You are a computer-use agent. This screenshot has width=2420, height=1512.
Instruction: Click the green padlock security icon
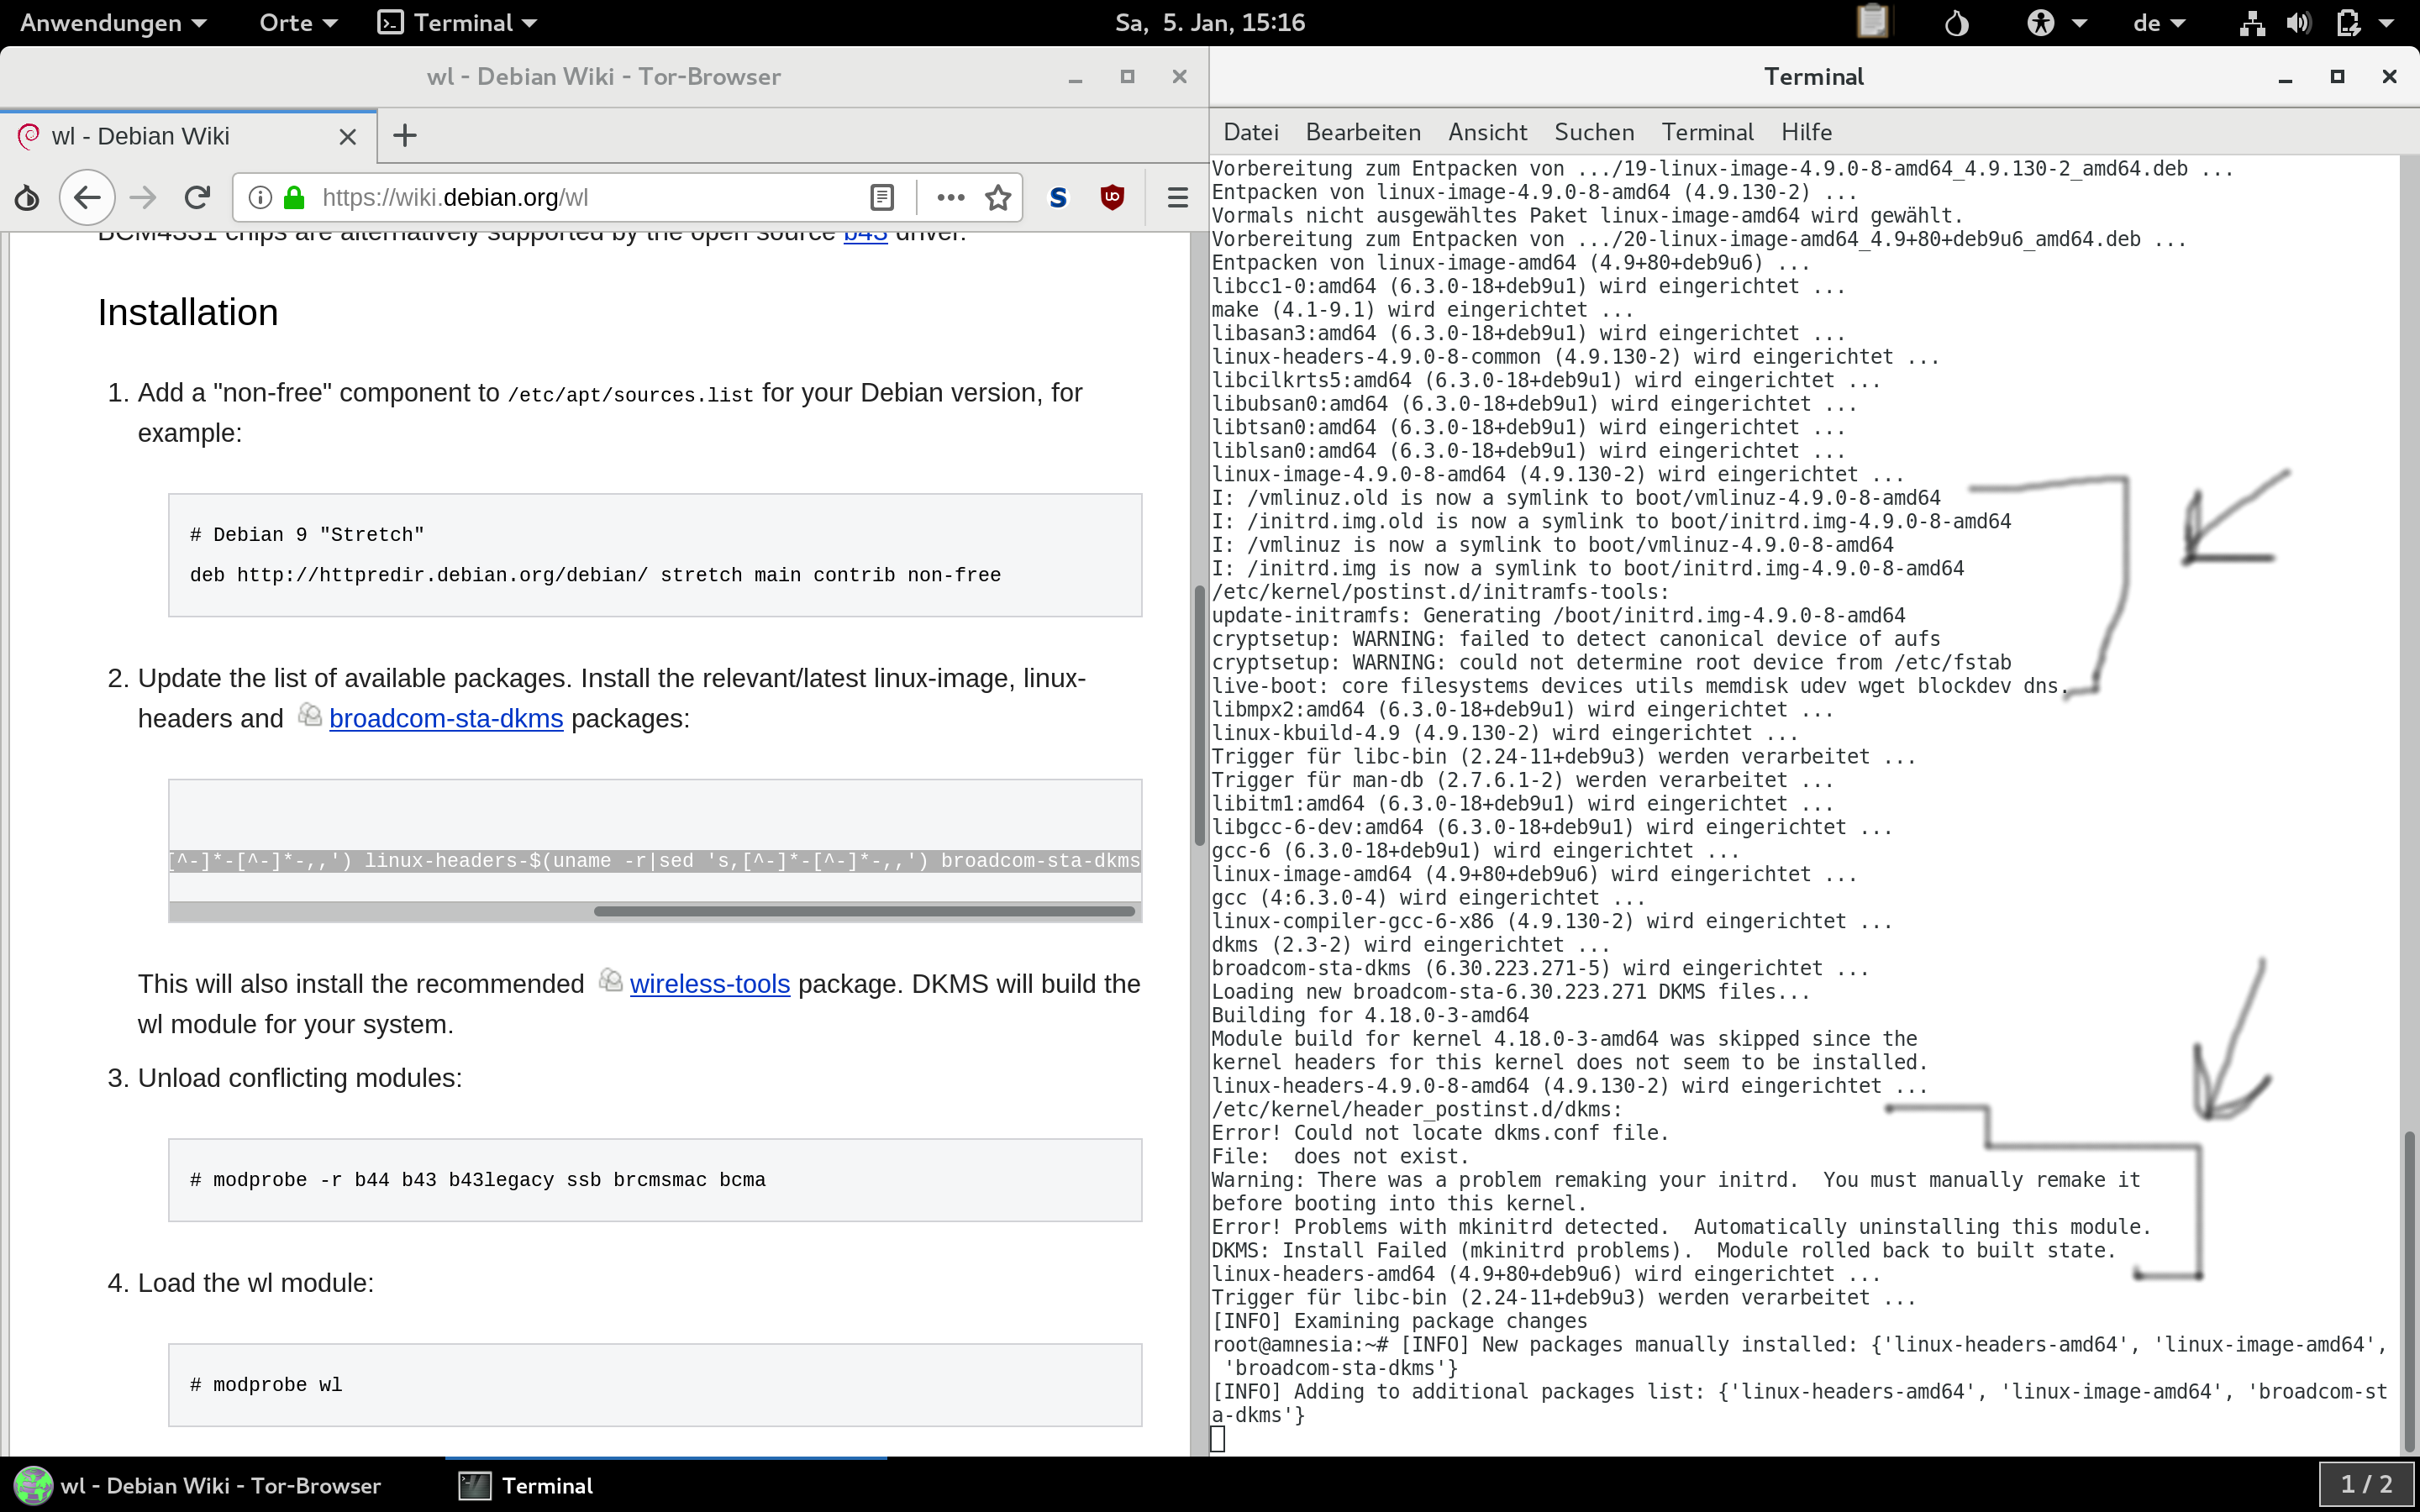coord(294,198)
